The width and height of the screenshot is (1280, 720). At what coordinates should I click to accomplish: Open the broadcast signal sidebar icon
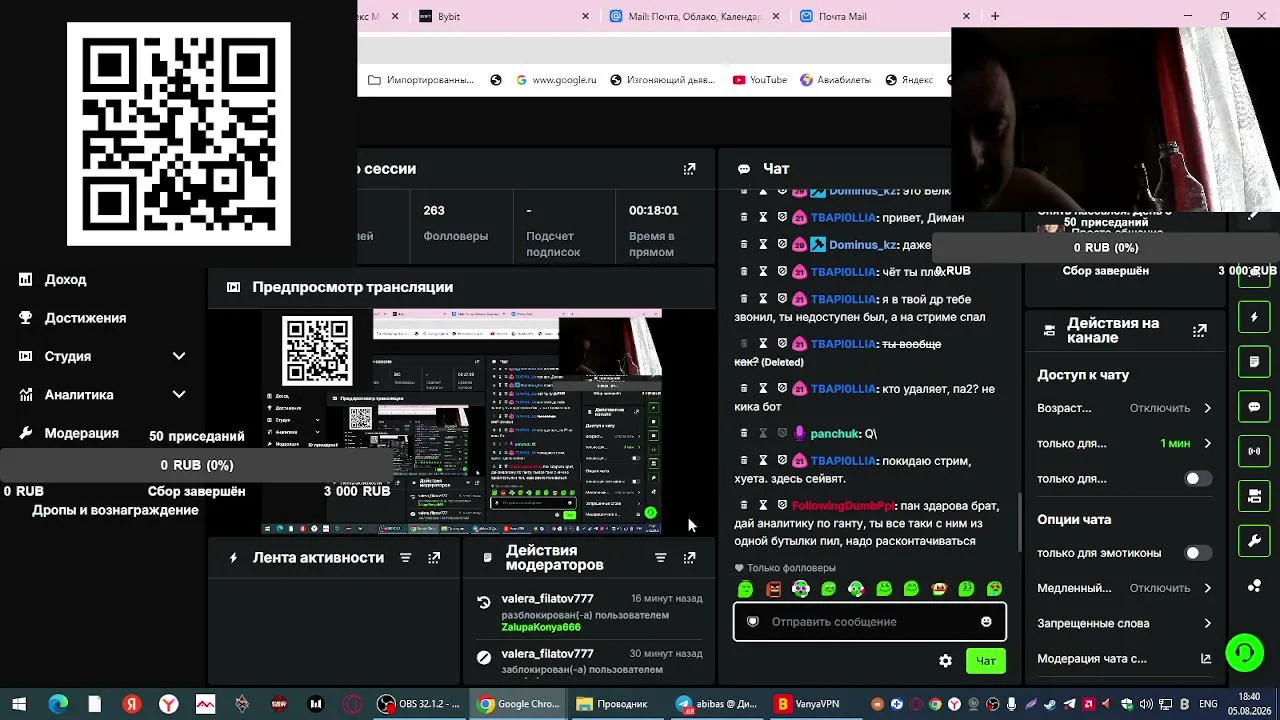[x=1254, y=451]
